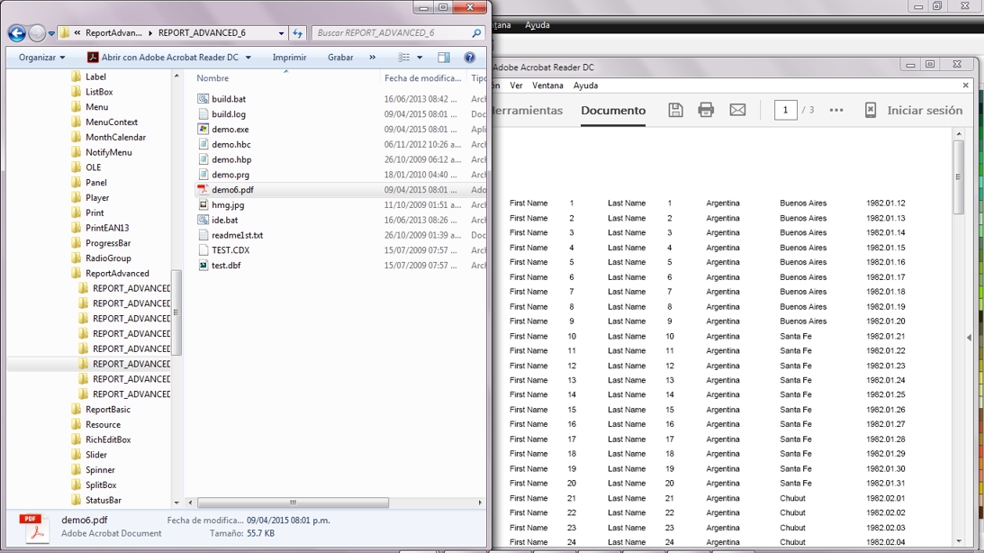The height and width of the screenshot is (553, 984).
Task: Open the Ventana menu in Acrobat Reader
Action: (547, 85)
